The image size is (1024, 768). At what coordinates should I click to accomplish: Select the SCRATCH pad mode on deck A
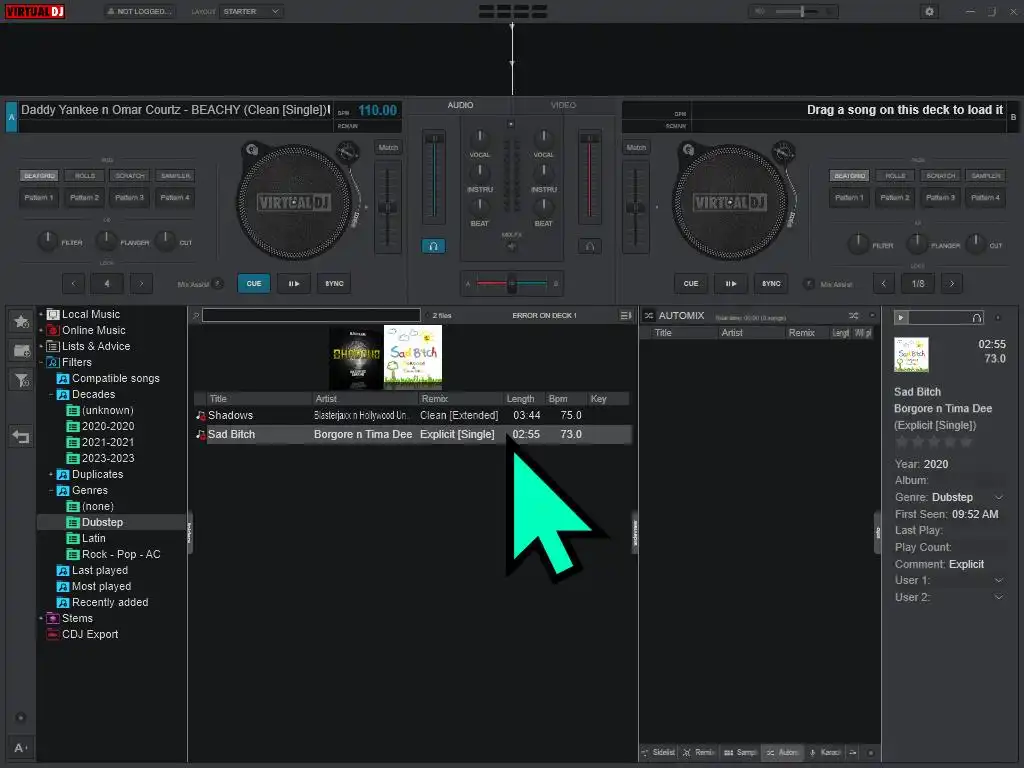click(130, 176)
